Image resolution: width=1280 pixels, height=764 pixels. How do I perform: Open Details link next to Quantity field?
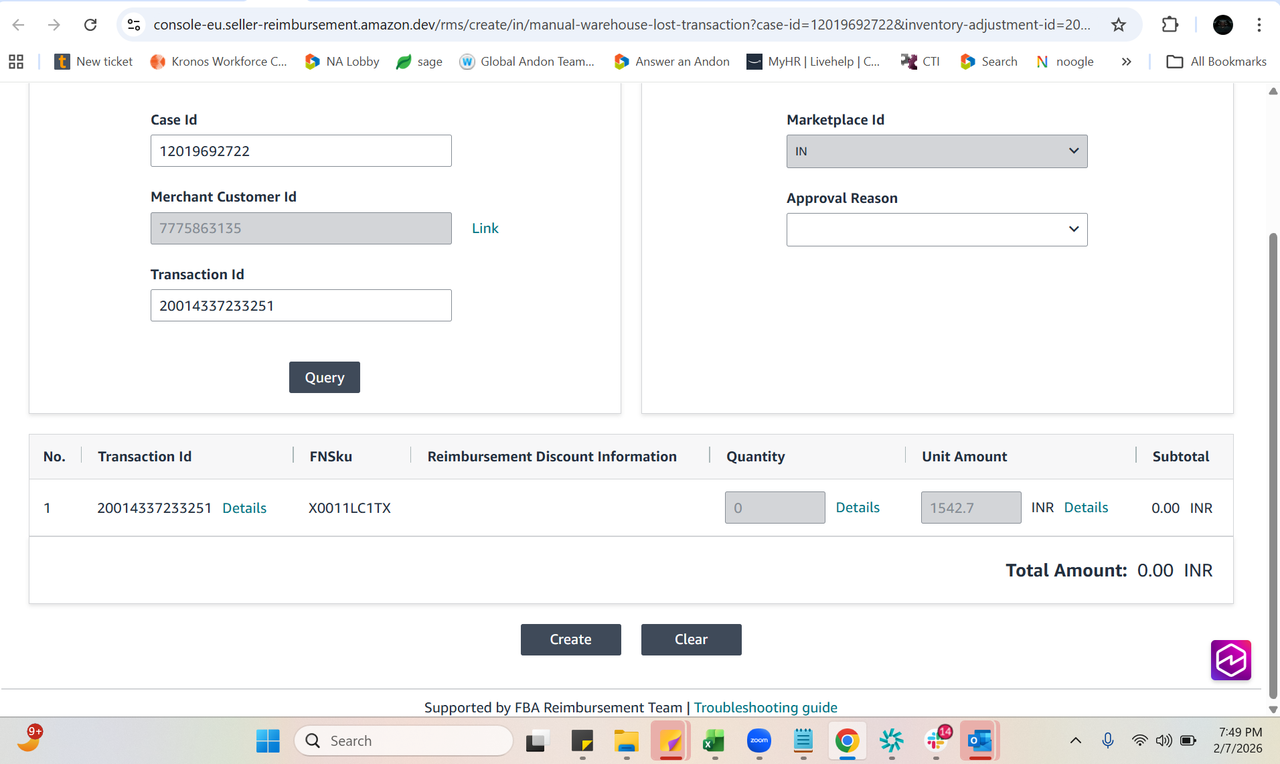point(858,507)
